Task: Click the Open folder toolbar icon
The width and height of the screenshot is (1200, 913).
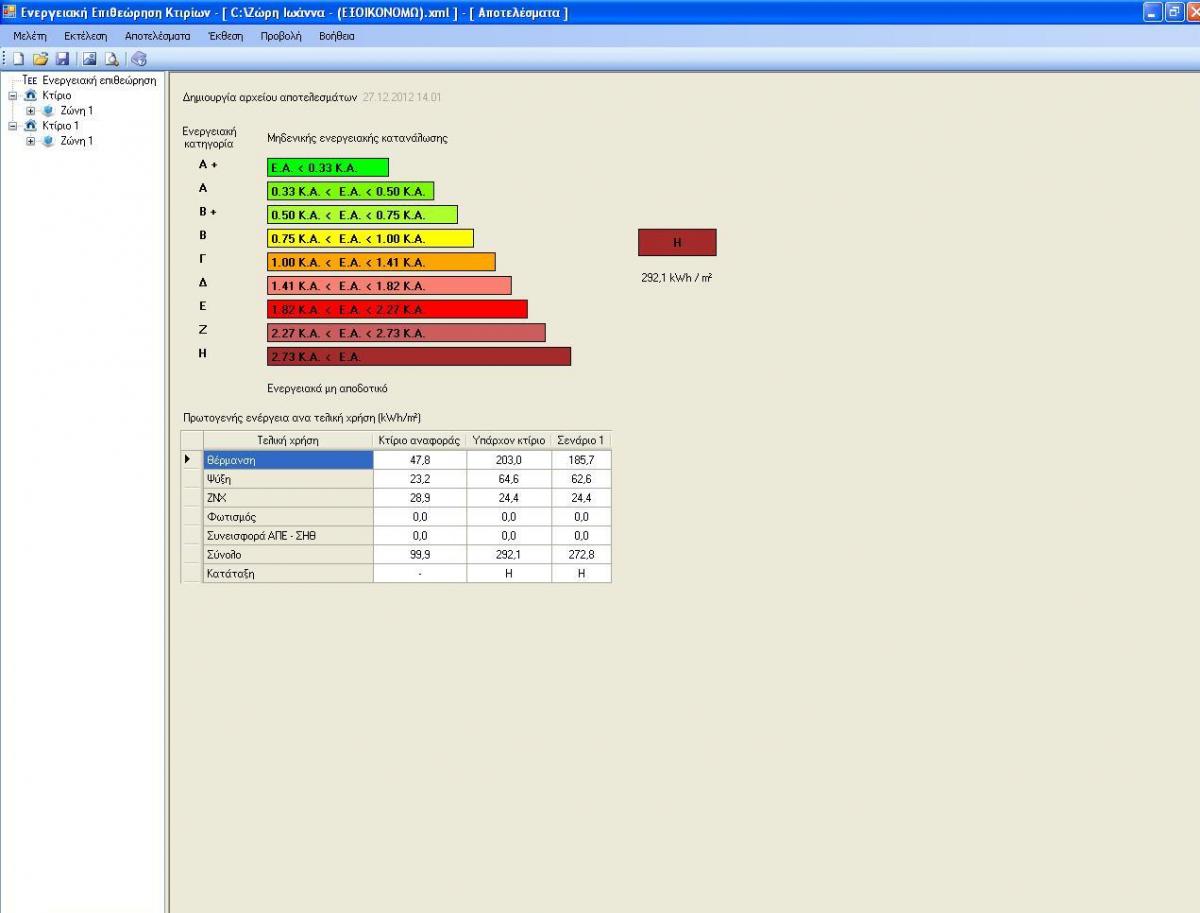Action: coord(40,59)
